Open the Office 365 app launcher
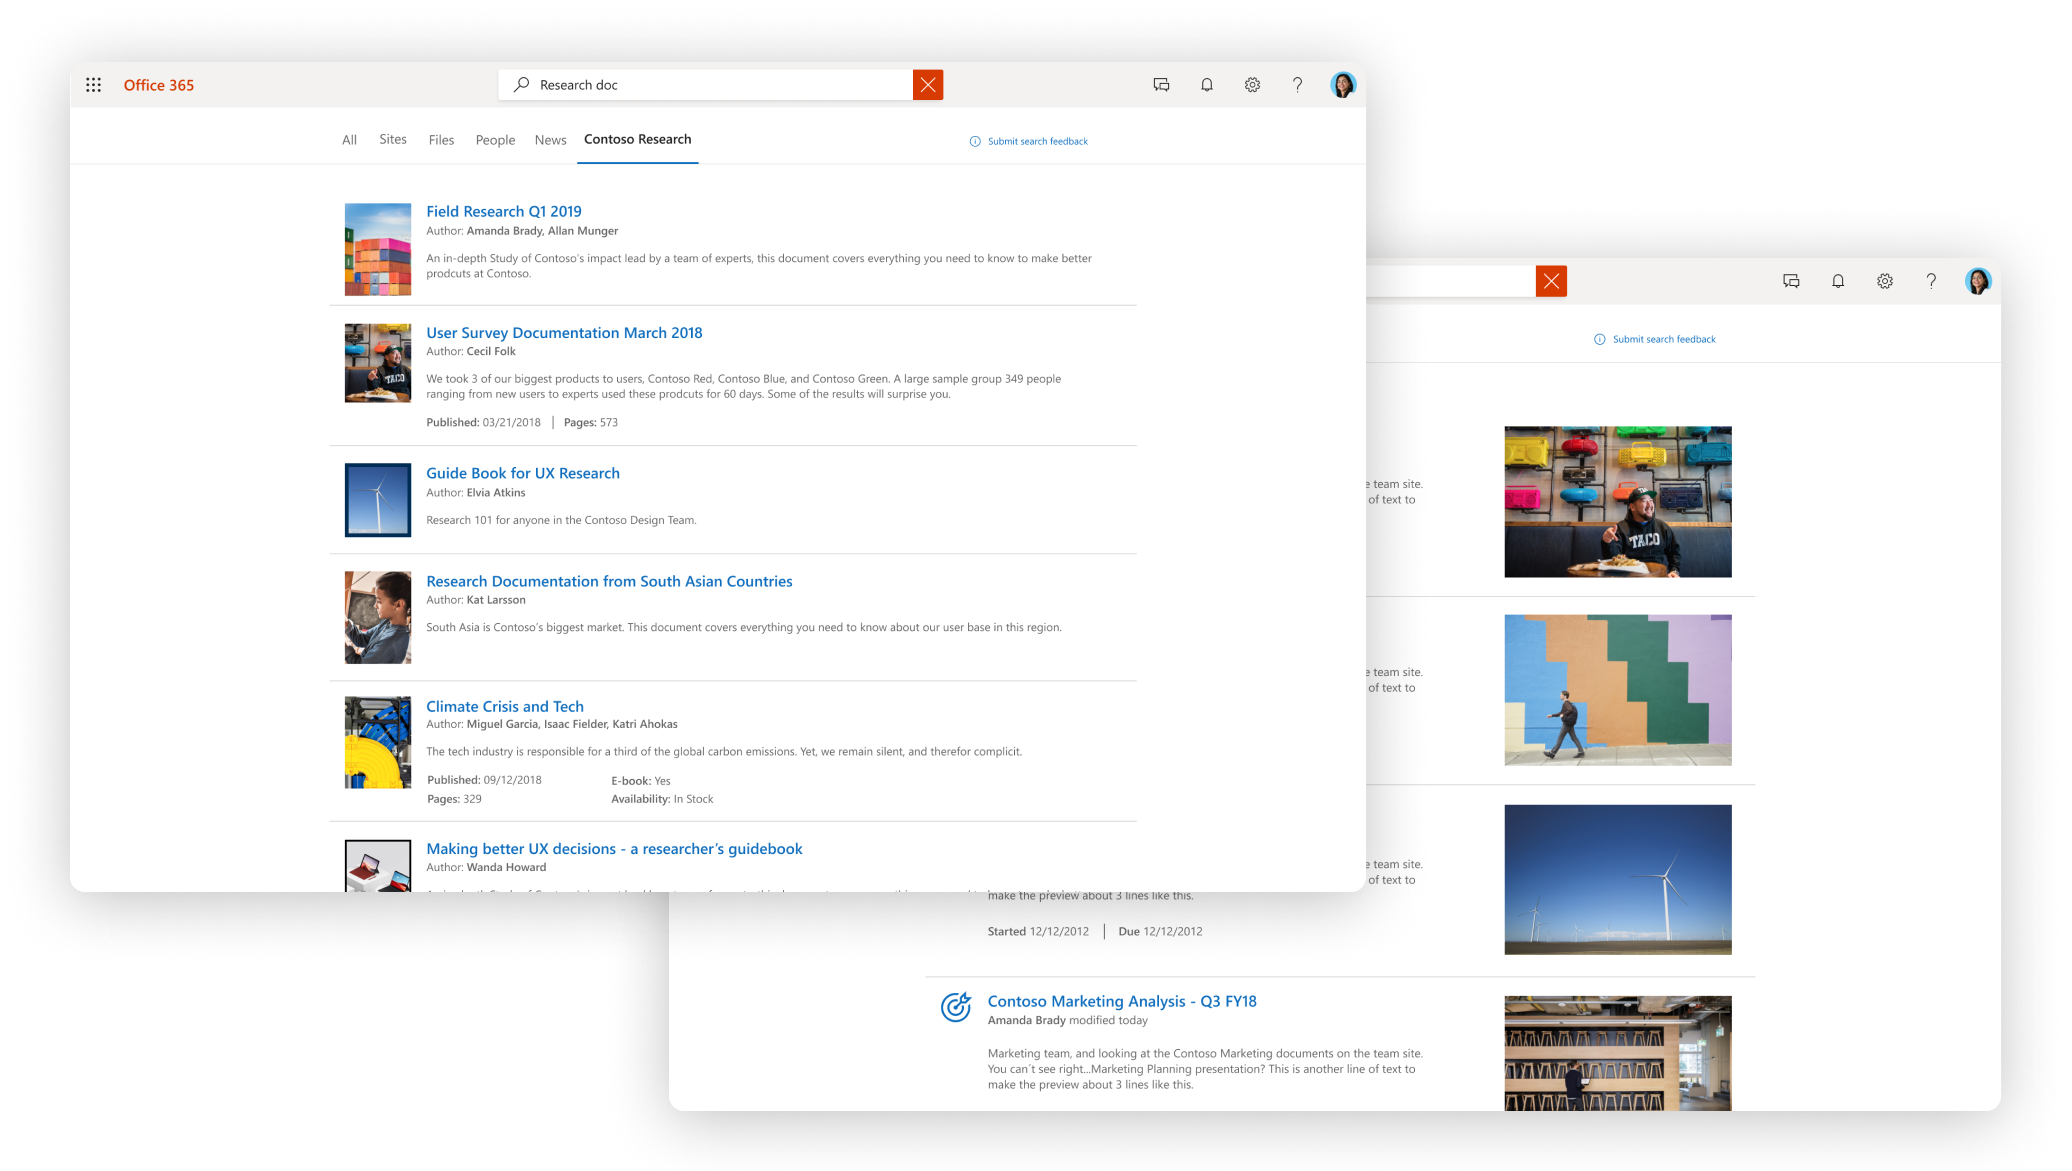The image size is (2072, 1171). click(x=93, y=85)
